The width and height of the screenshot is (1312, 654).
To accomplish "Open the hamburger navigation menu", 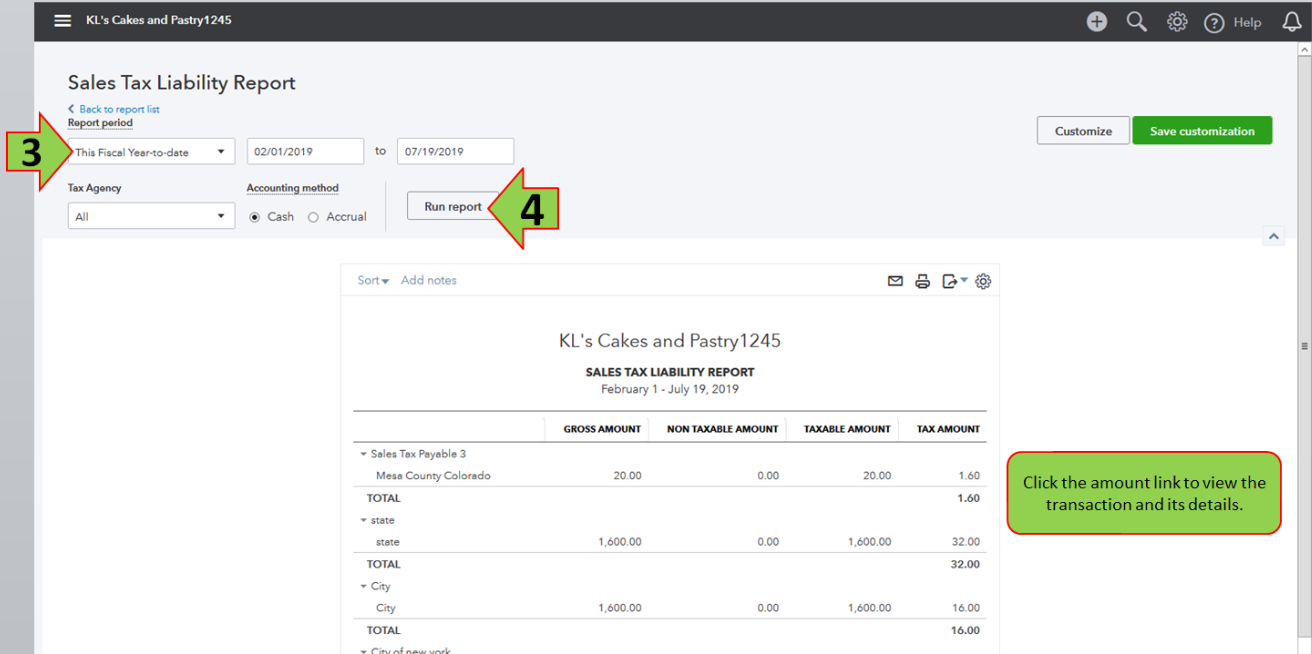I will point(63,21).
